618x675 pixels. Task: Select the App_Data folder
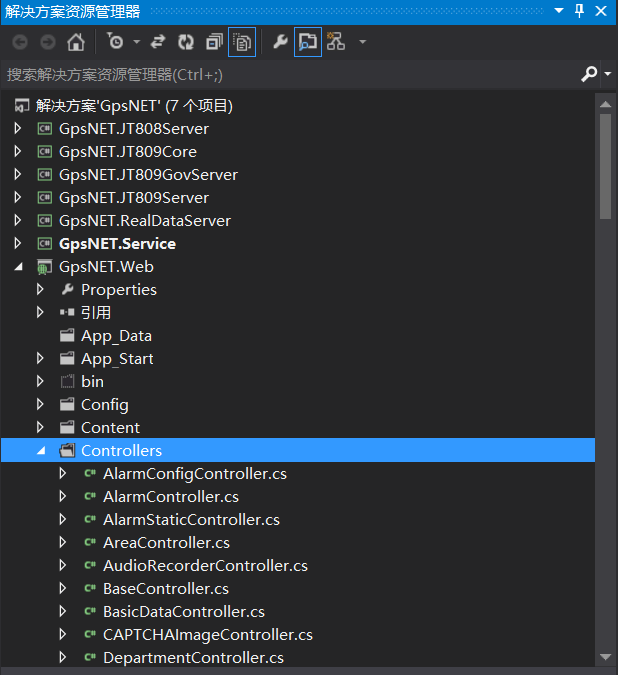[x=116, y=336]
